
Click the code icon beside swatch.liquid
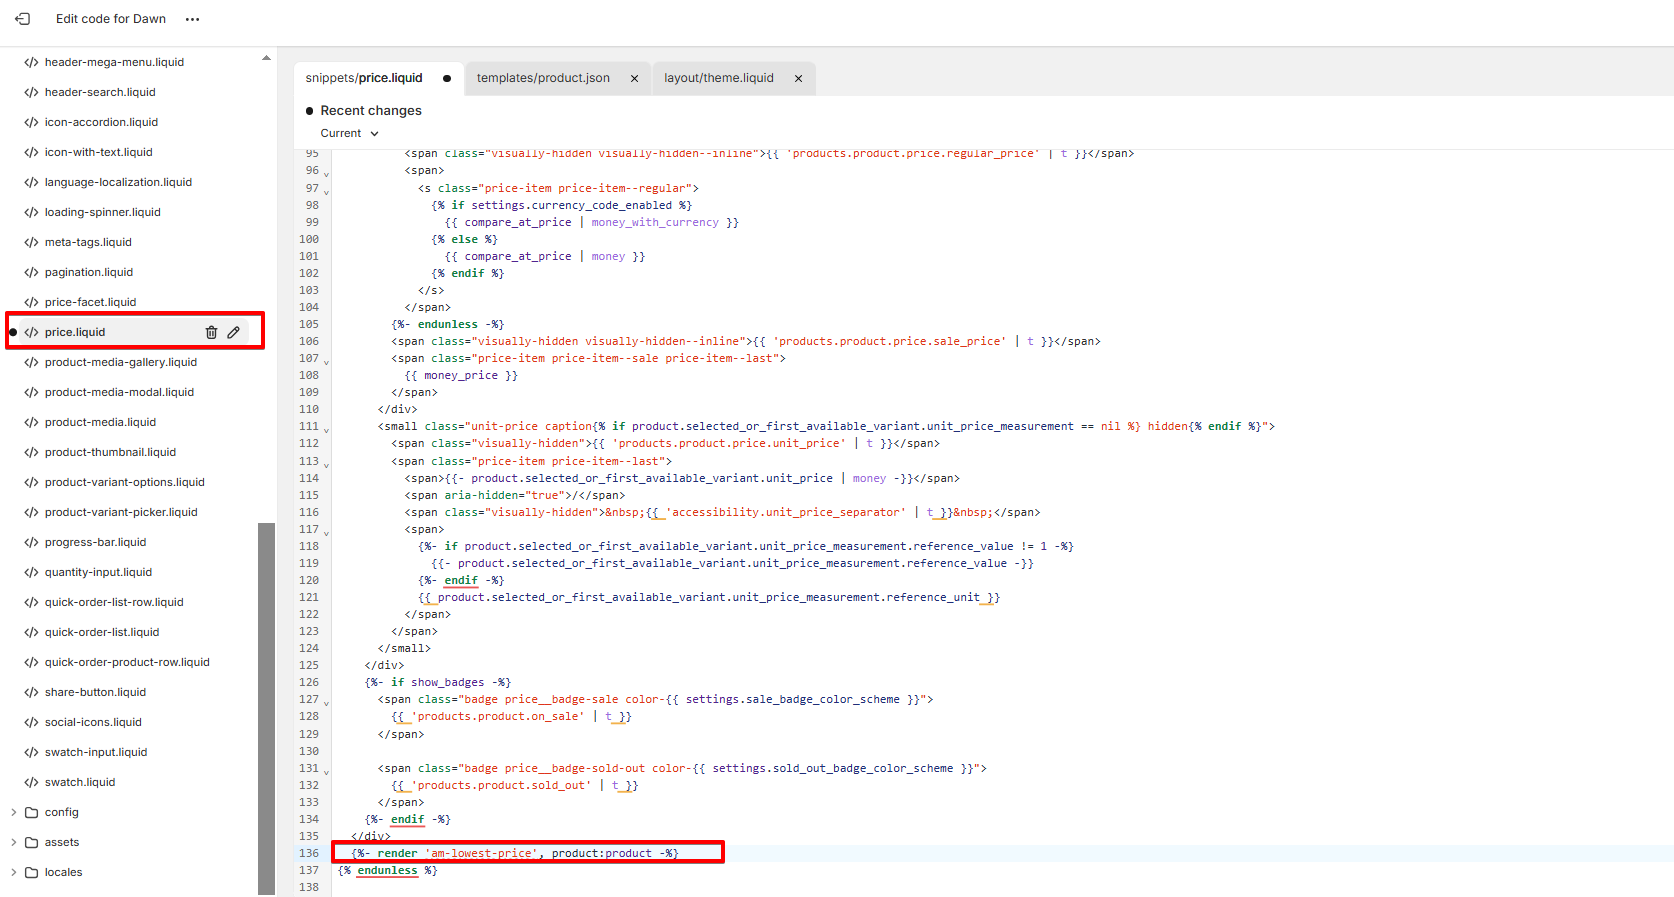pos(31,782)
